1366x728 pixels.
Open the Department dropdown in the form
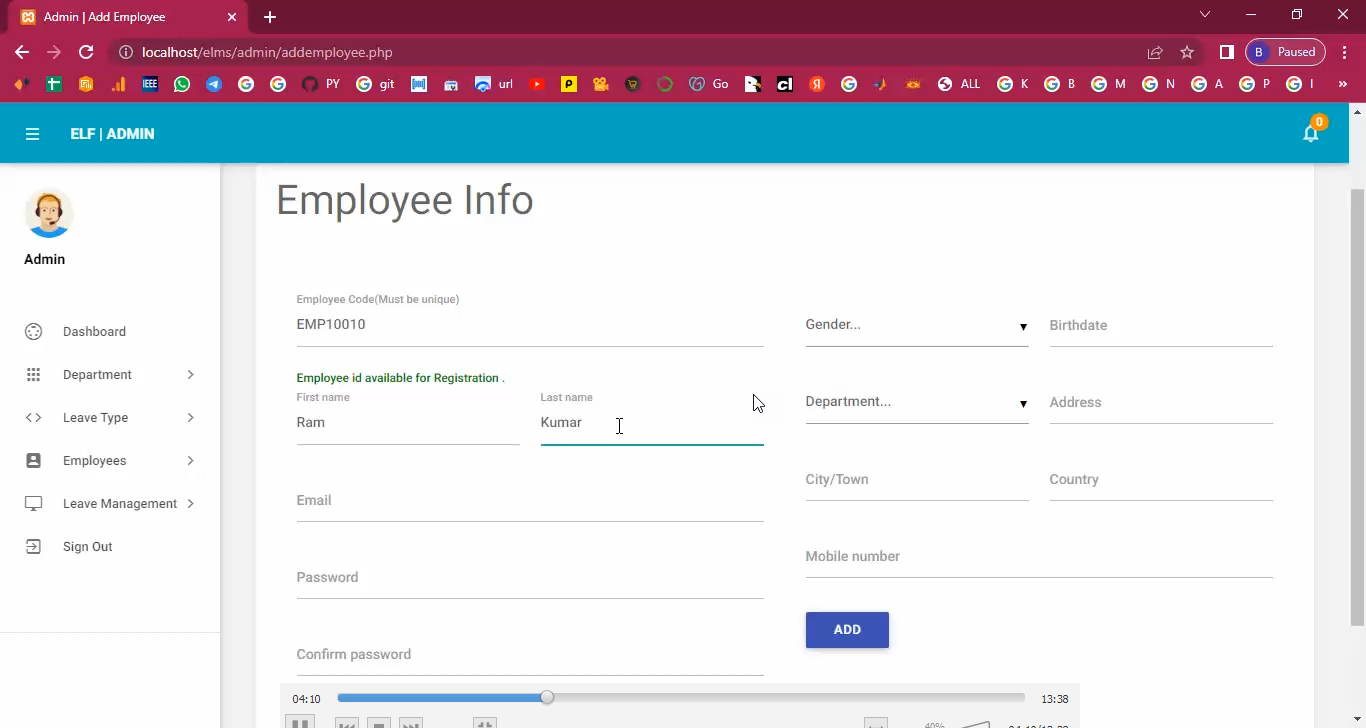tap(916, 402)
